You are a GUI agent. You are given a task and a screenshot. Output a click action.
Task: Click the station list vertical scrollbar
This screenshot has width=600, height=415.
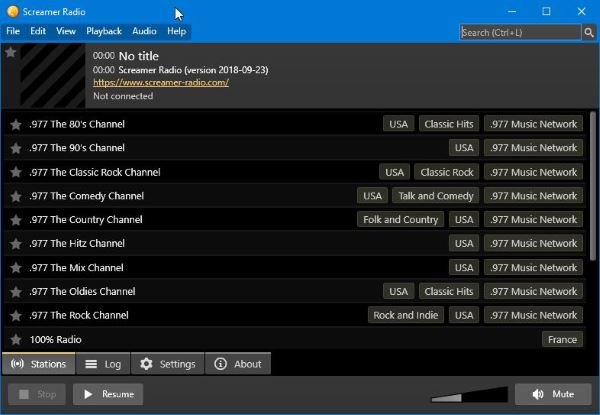pyautogui.click(x=593, y=186)
